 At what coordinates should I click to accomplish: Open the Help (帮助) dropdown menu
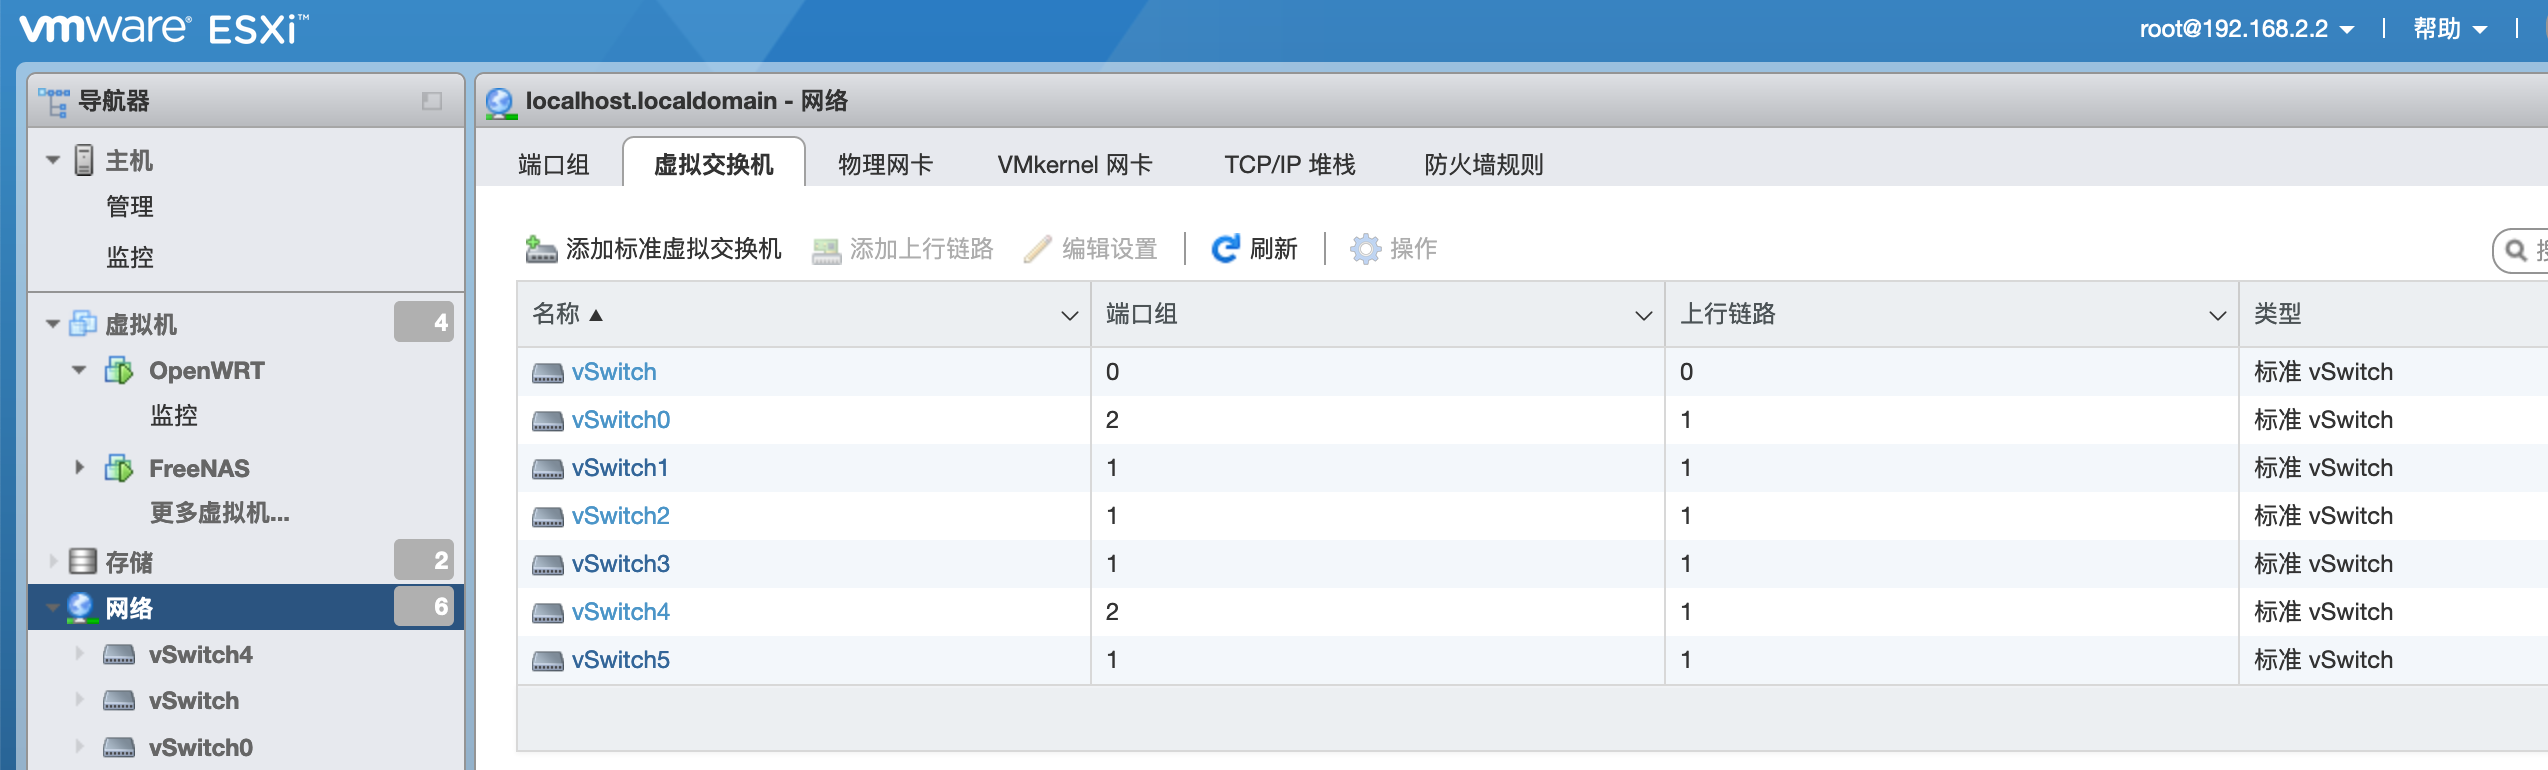[x=2450, y=29]
